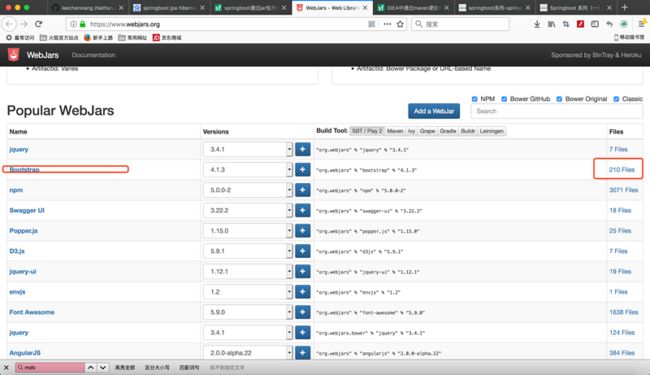
Task: Close the find bar with X icon
Action: click(6, 367)
